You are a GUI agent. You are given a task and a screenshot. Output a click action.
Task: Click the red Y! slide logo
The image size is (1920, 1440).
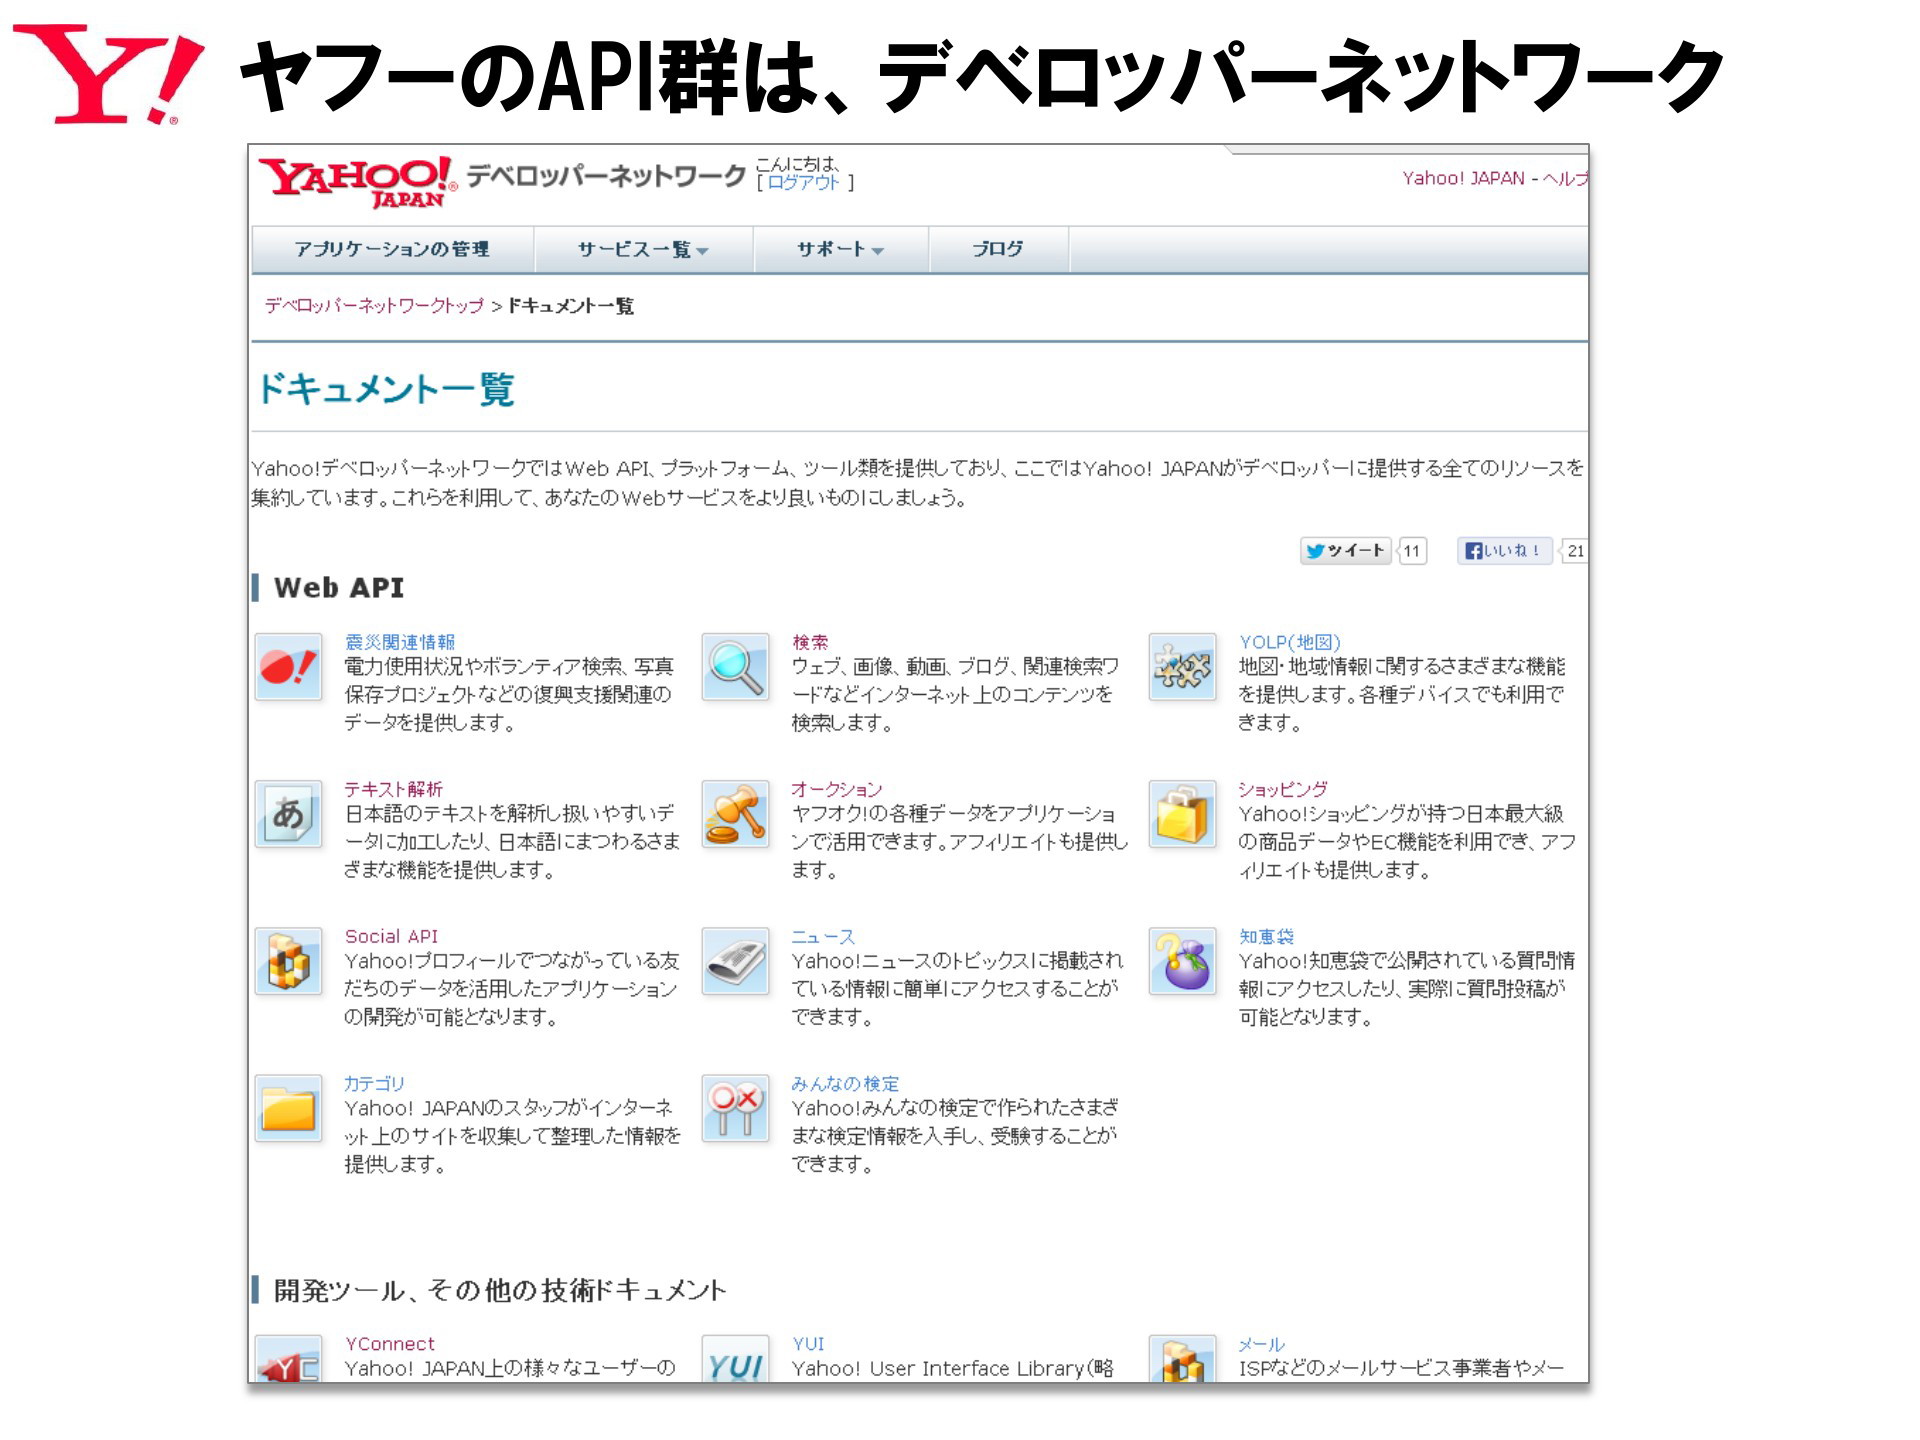108,75
